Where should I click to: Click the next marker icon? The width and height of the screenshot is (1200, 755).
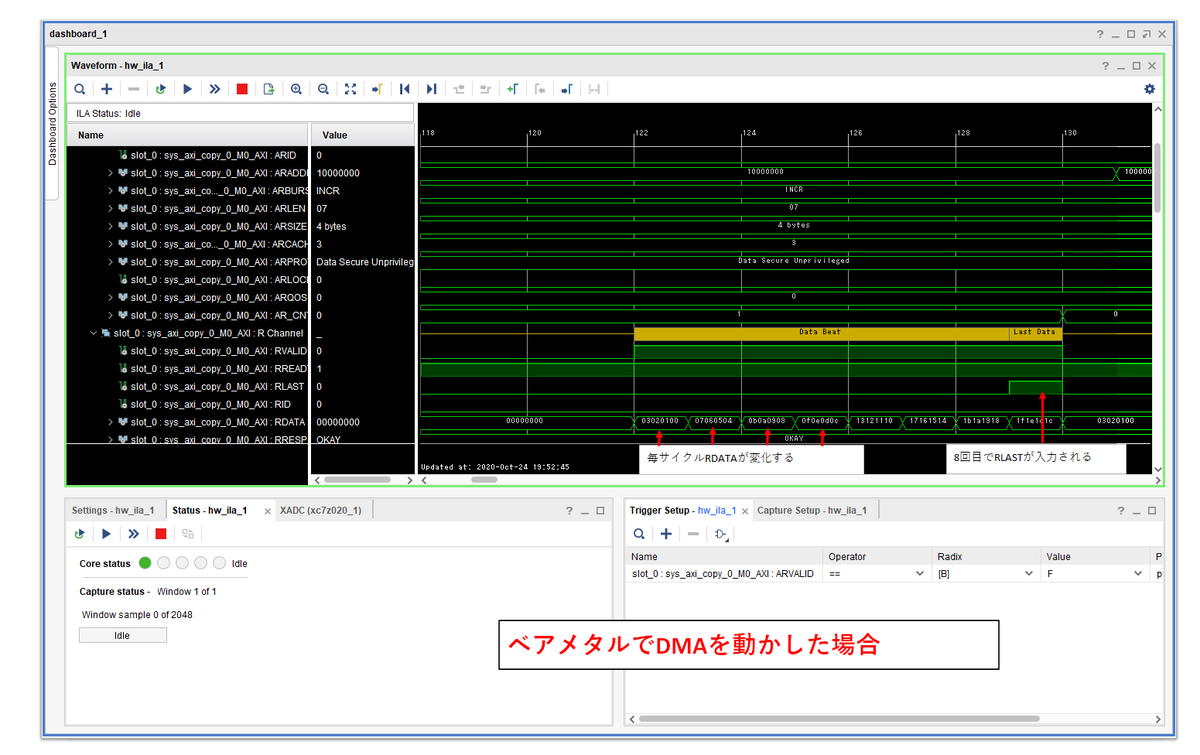(567, 89)
